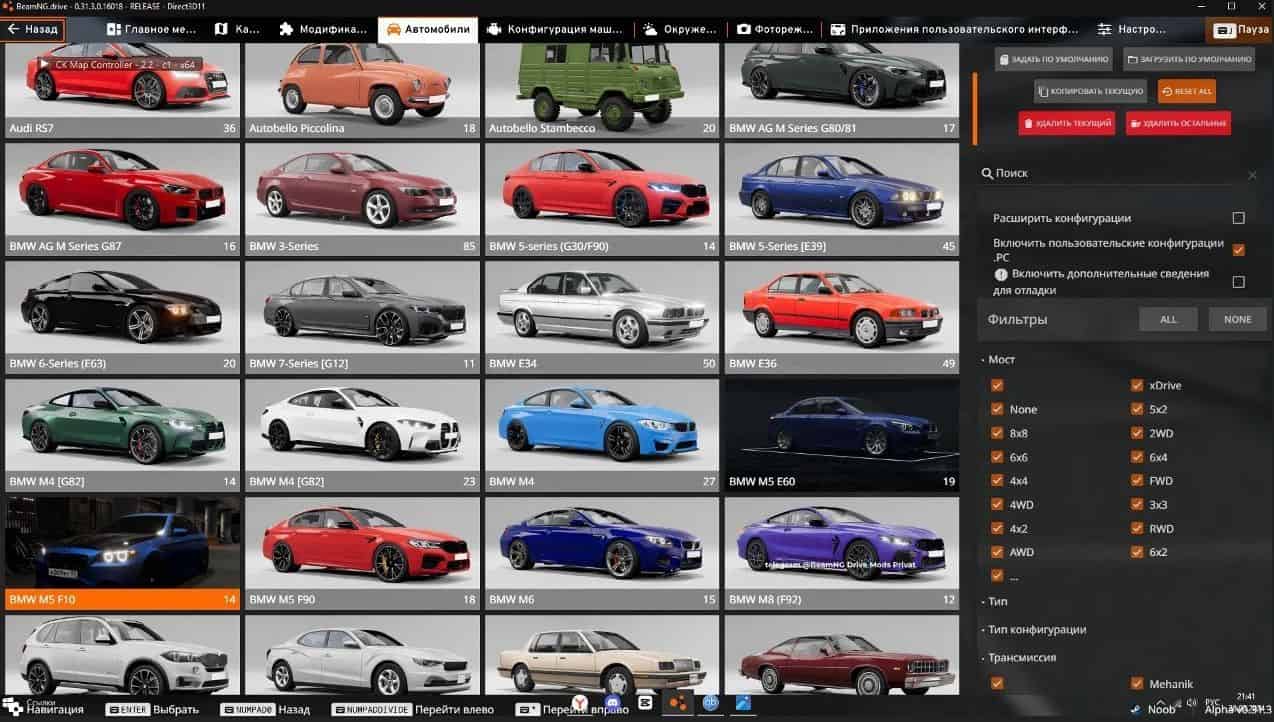The width and height of the screenshot is (1274, 722).
Task: Click the search magnifier icon
Action: (x=987, y=174)
